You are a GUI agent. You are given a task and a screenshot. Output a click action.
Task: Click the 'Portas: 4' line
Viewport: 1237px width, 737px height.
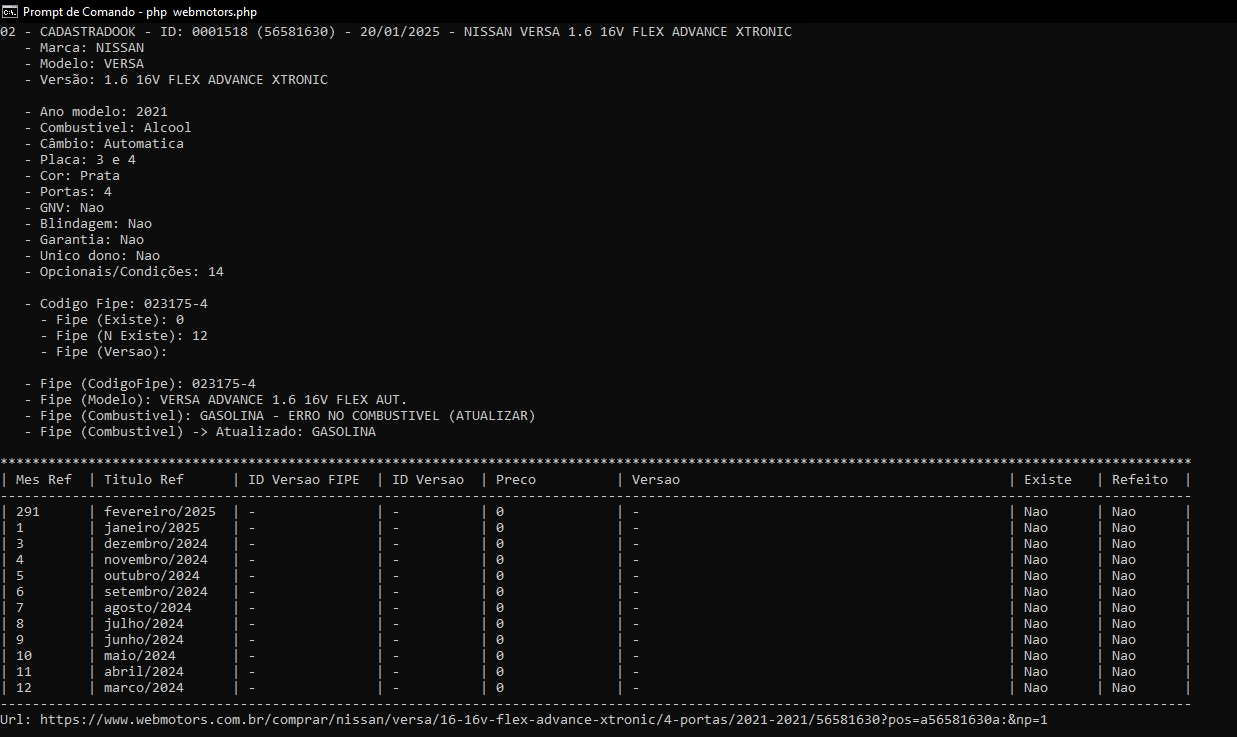[68, 192]
